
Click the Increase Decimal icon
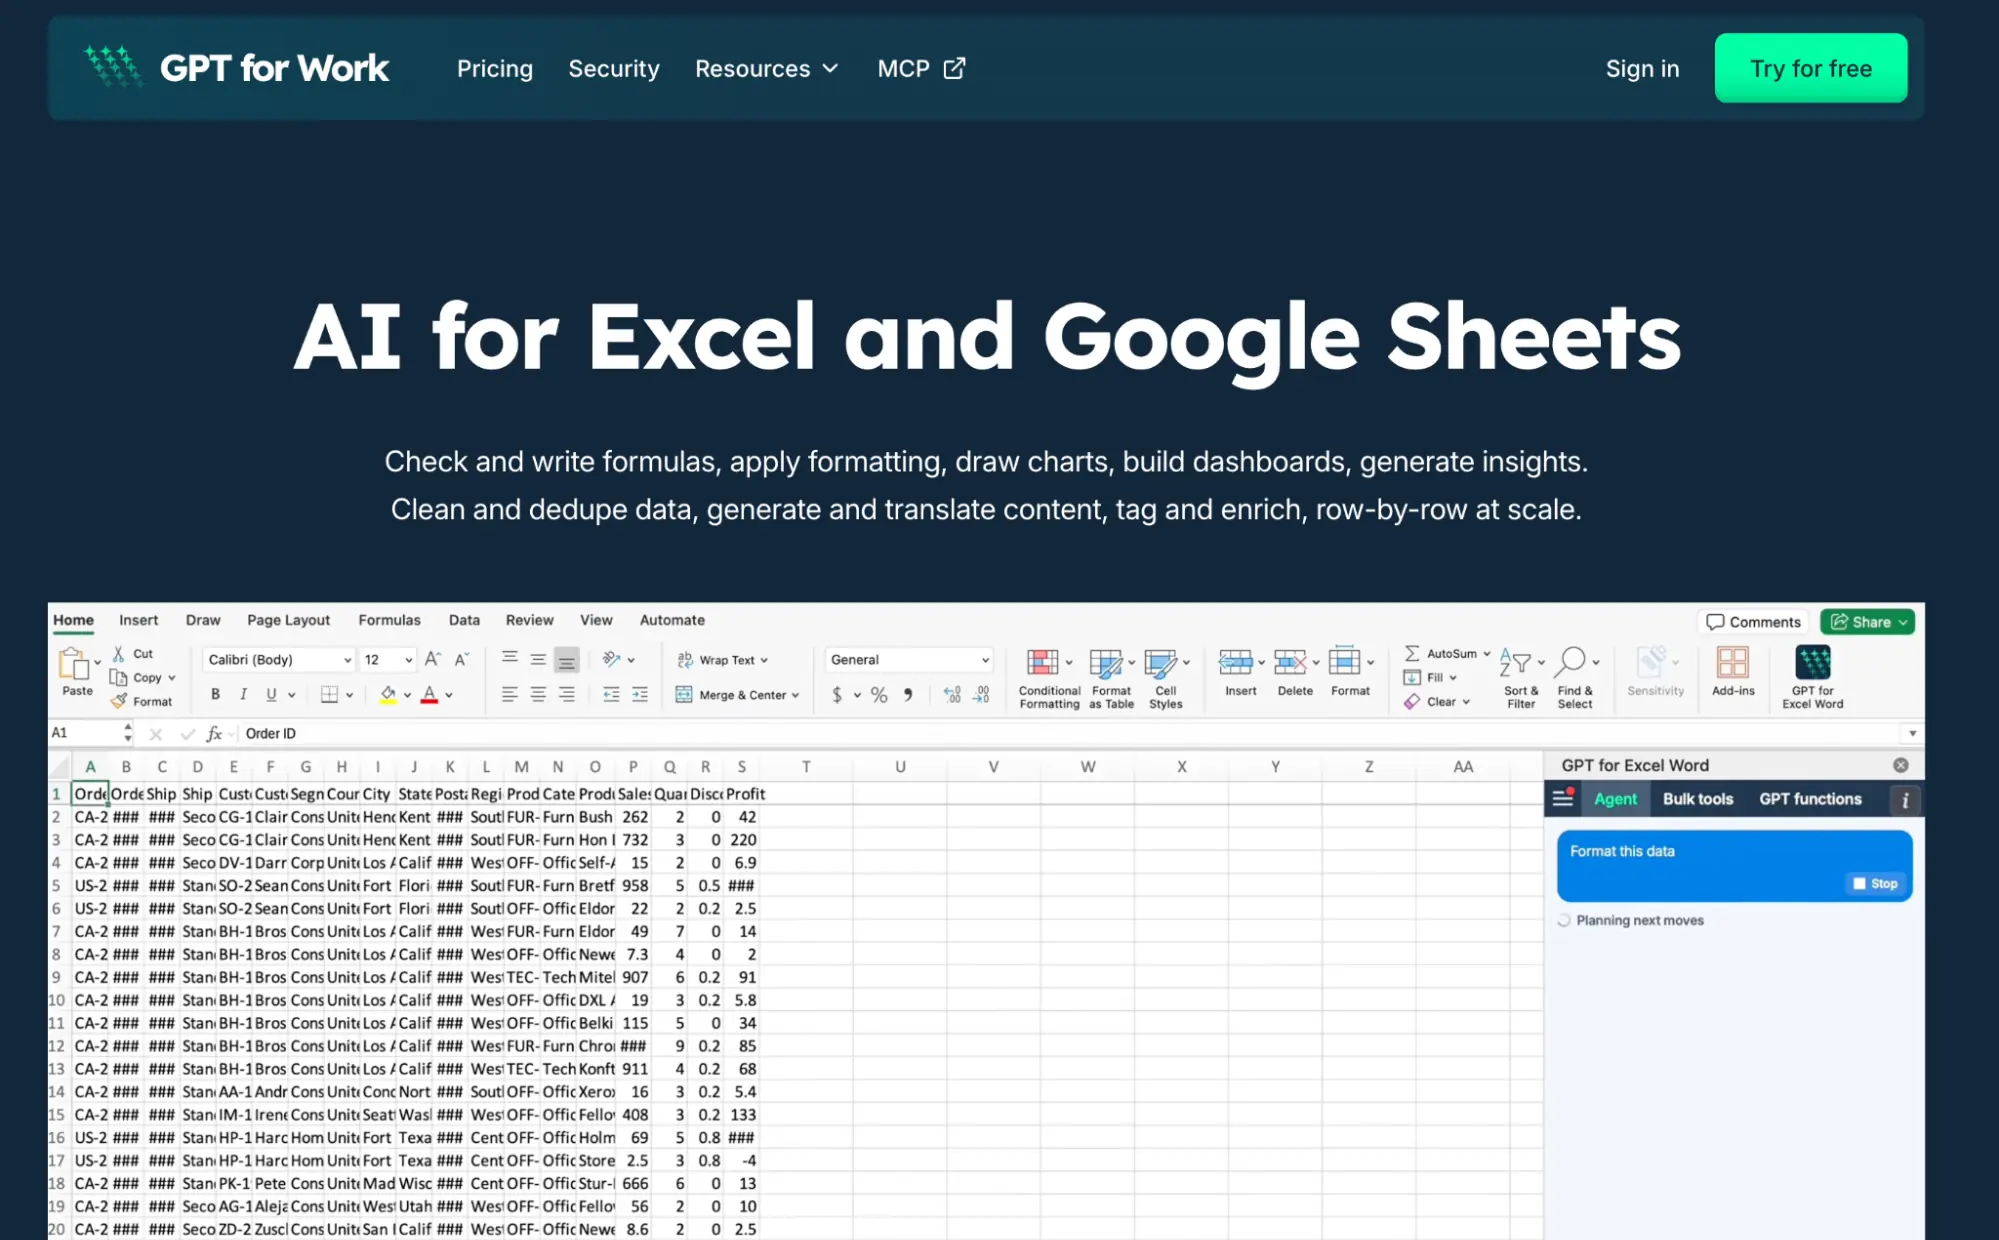[952, 694]
